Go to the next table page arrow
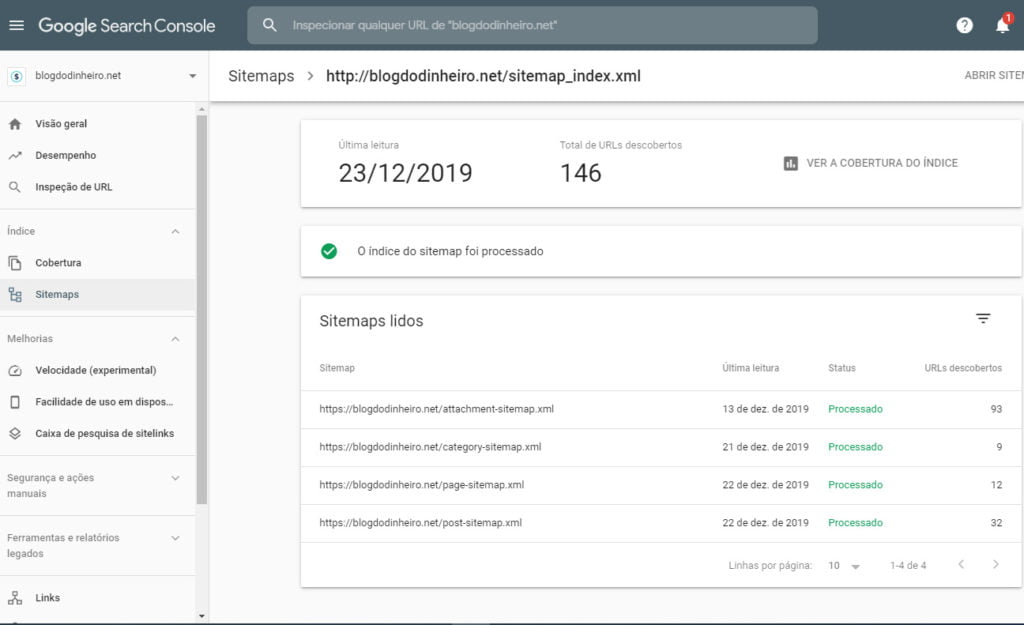Viewport: 1024px width, 625px height. (995, 564)
